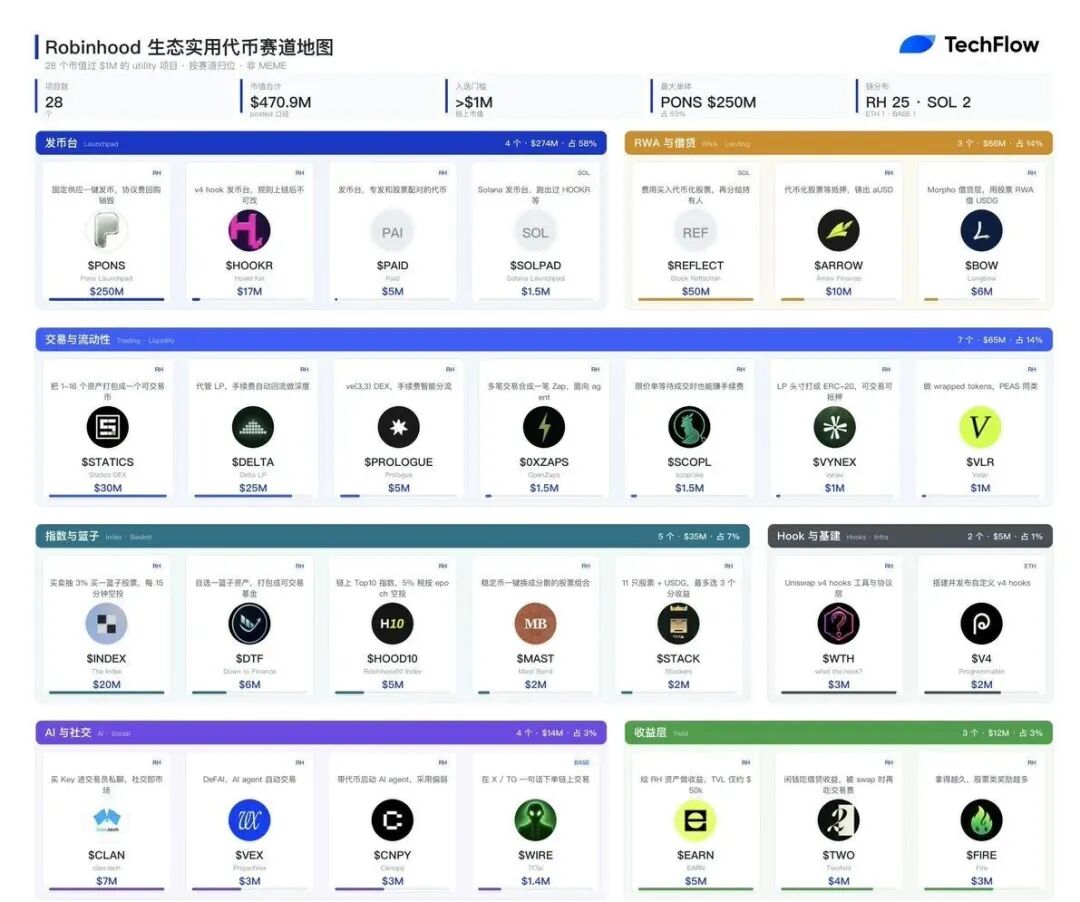The height and width of the screenshot is (902, 1080).
Task: Click the $PONS market cap bar
Action: [x=106, y=300]
